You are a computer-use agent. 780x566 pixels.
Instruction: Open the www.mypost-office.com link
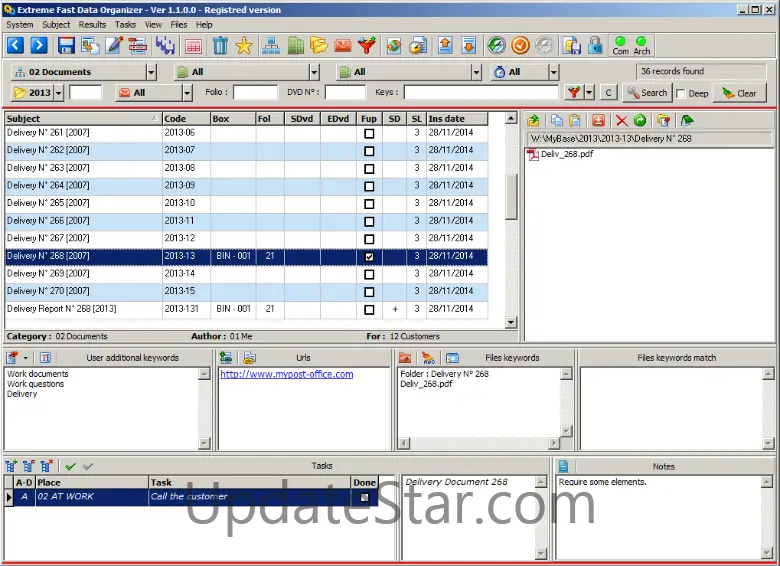click(286, 374)
